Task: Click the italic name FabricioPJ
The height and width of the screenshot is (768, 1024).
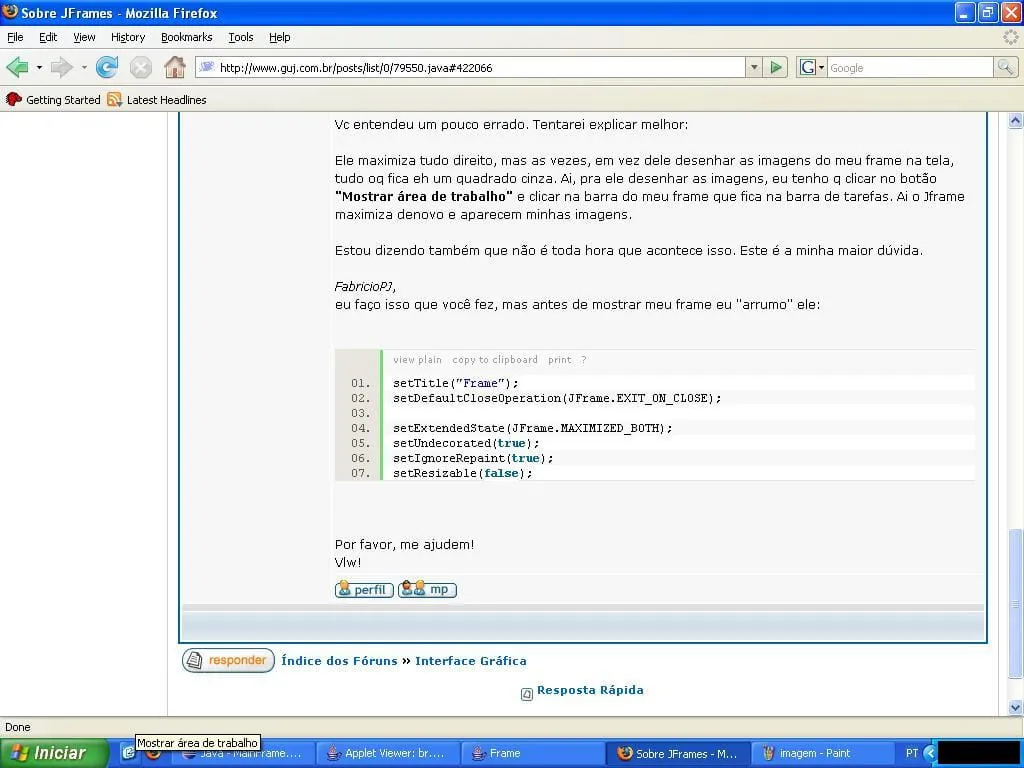Action: (x=364, y=287)
